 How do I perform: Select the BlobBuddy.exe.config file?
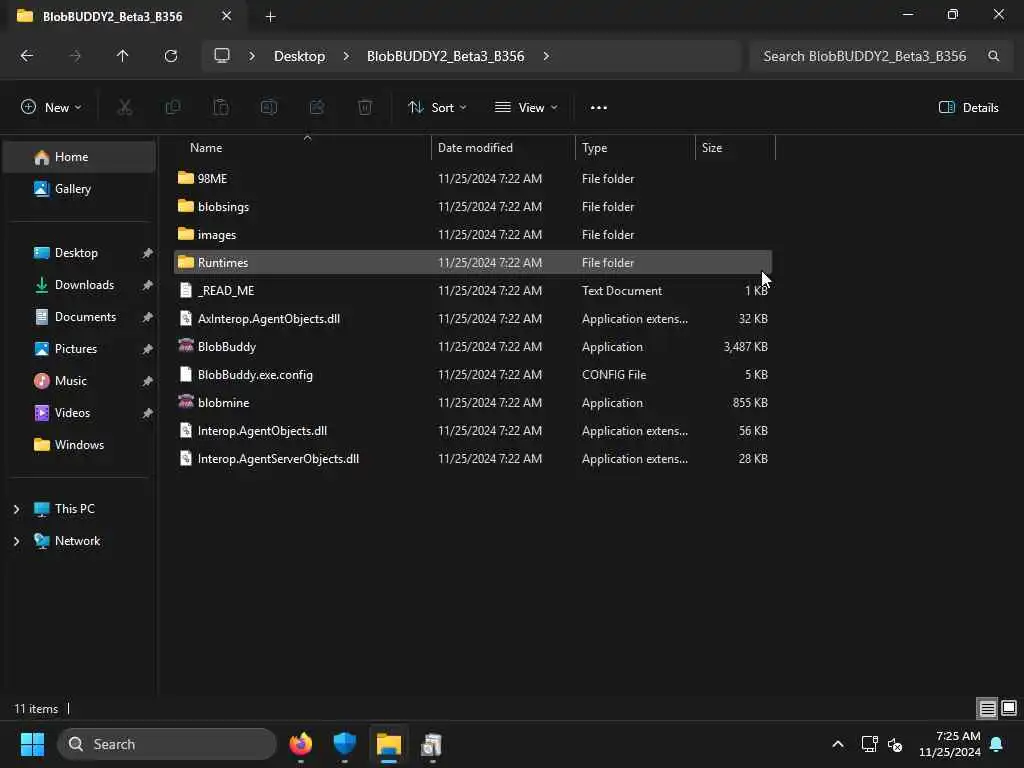473,375
